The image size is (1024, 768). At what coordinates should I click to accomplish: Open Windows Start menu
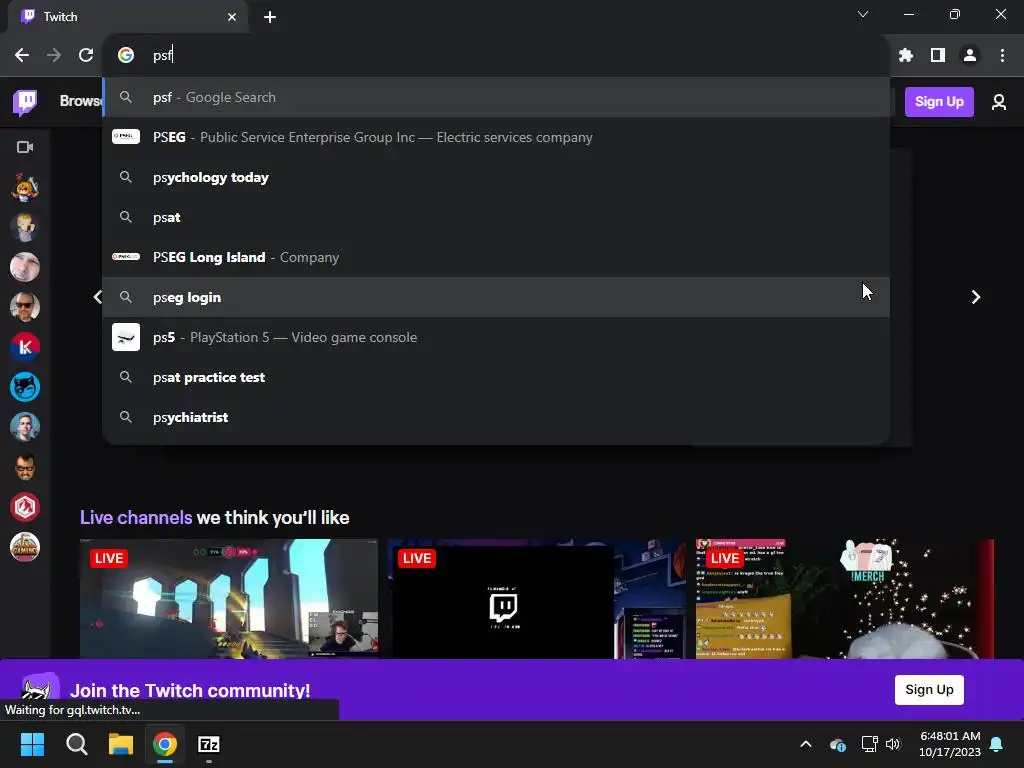(32, 744)
